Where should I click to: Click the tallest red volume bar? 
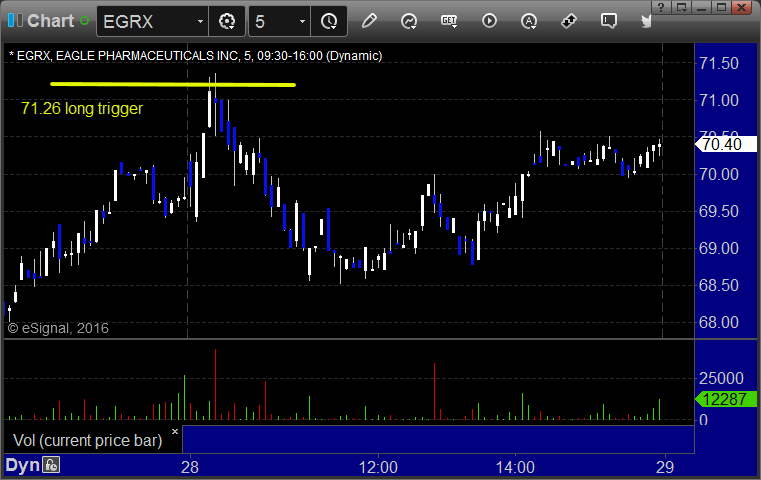(x=215, y=384)
